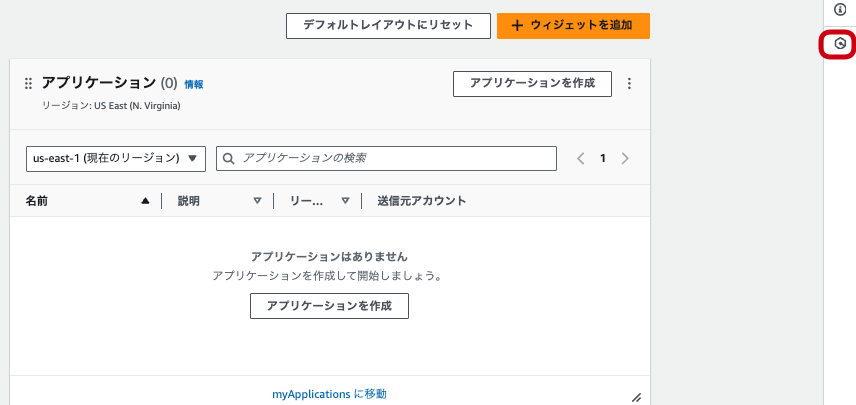Click the 説明 column header text
The width and height of the screenshot is (856, 405).
tap(189, 201)
